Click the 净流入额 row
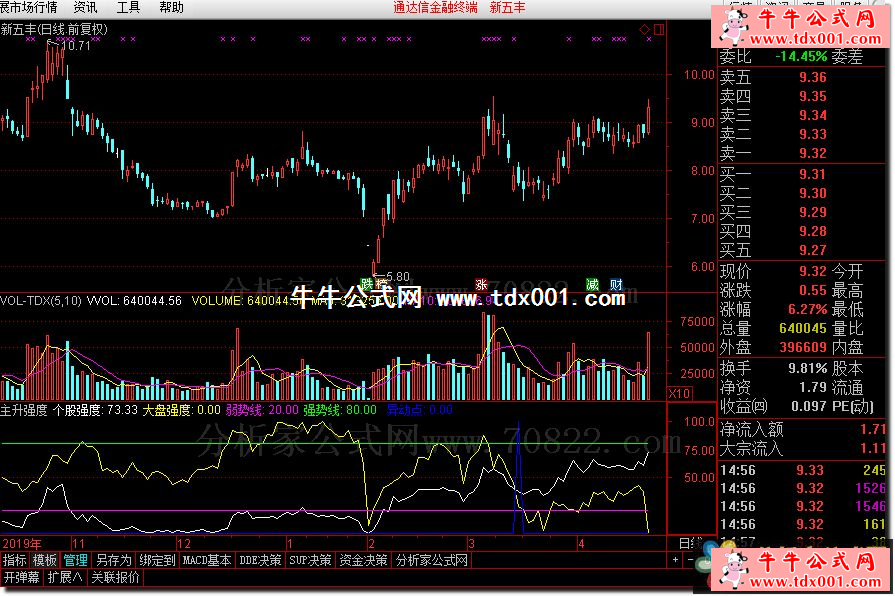Screen dimensions: 895x596 tap(803, 429)
